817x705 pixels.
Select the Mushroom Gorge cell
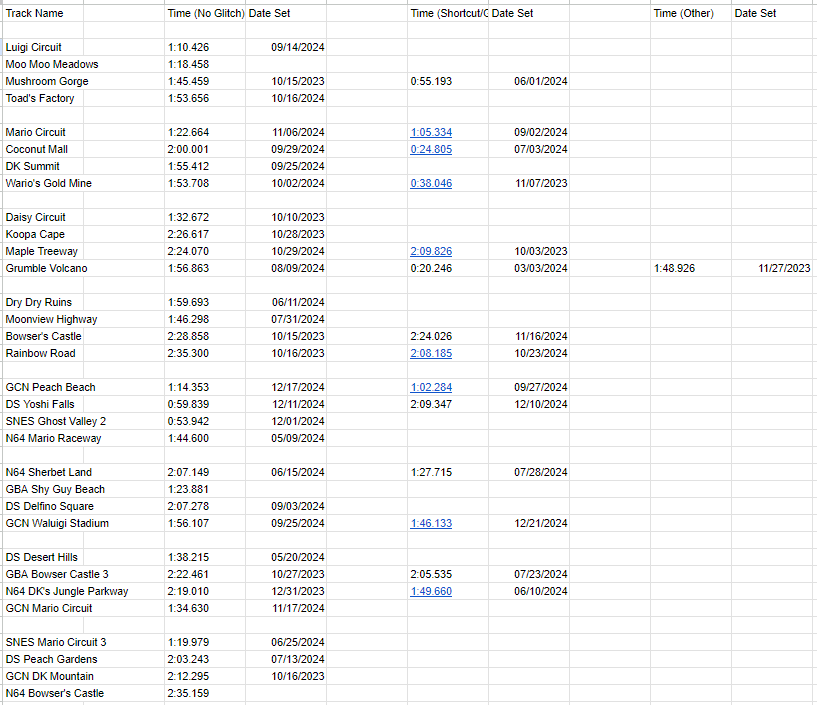[x=43, y=81]
